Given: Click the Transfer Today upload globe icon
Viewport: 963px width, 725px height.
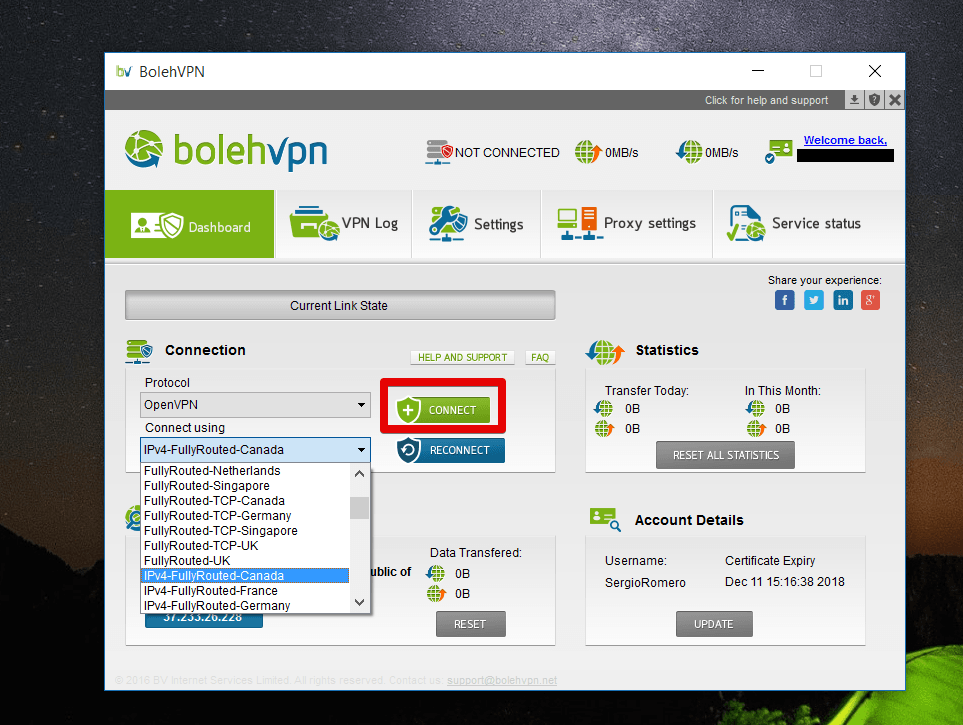Looking at the screenshot, I should [x=604, y=428].
